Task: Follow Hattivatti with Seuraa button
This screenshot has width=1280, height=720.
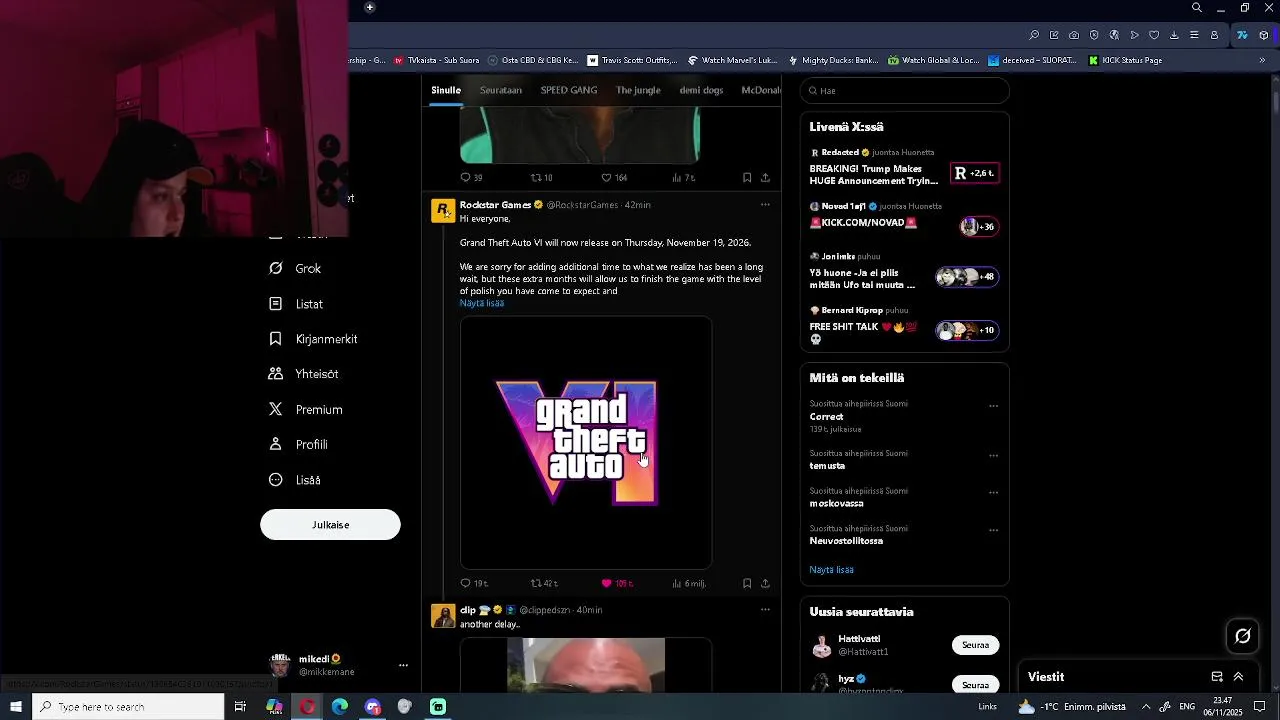Action: click(975, 645)
